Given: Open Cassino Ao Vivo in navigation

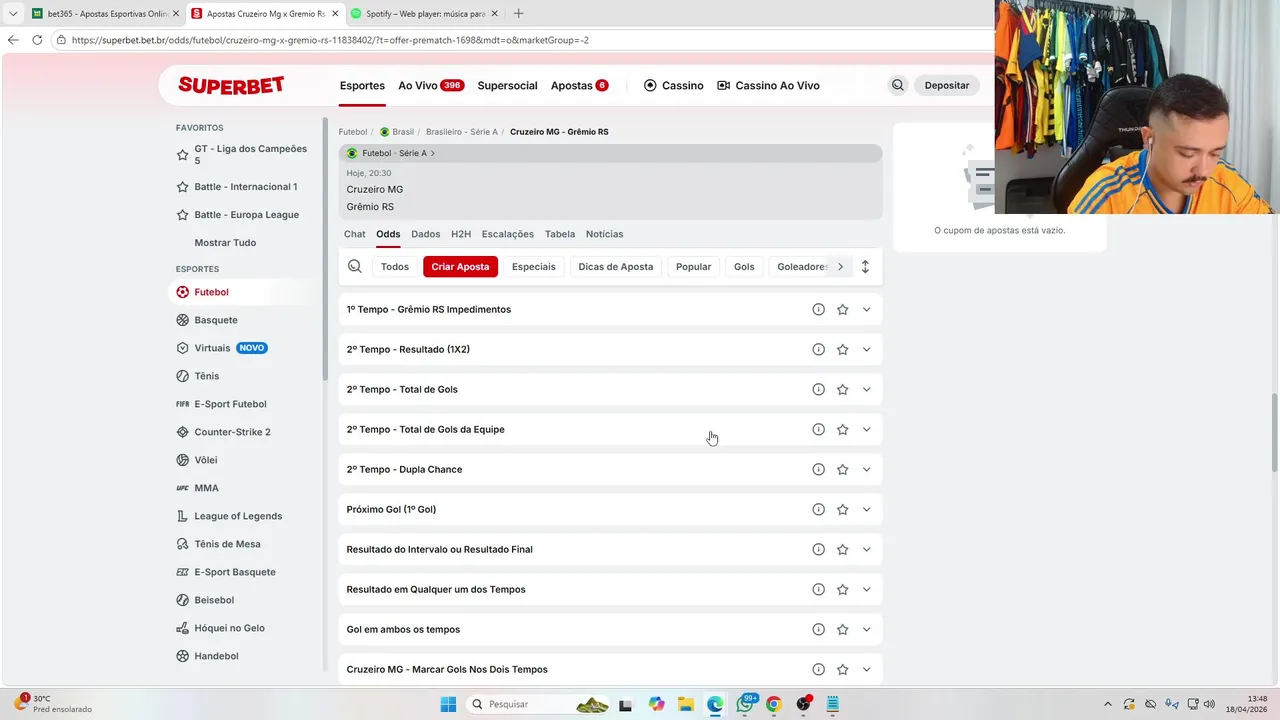Looking at the screenshot, I should pos(768,85).
